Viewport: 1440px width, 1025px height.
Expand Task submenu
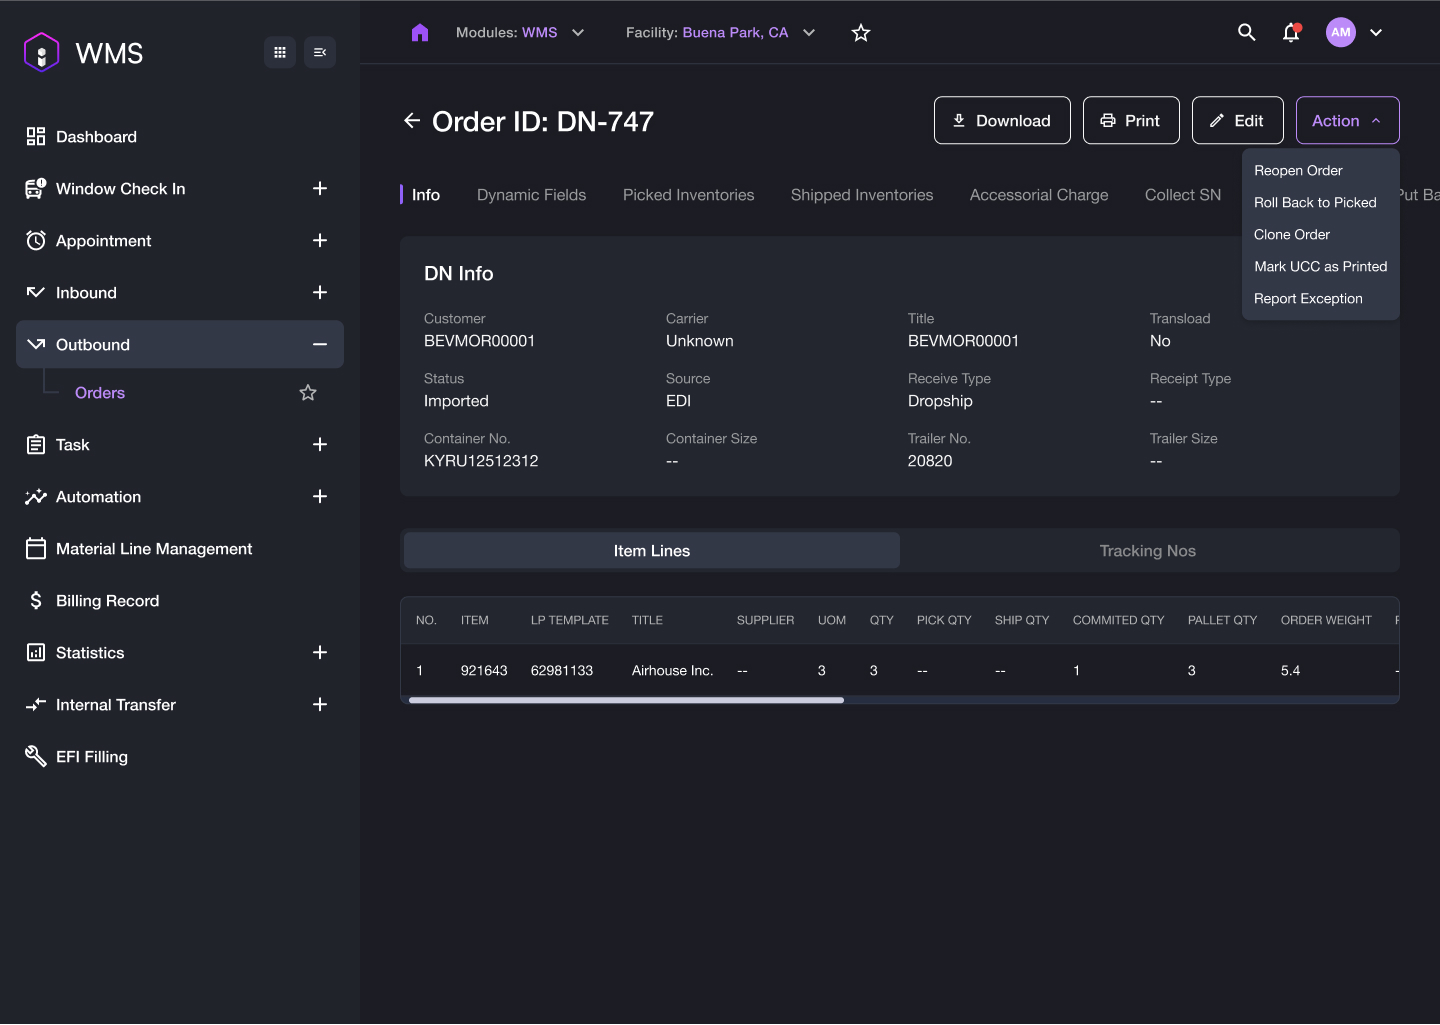(x=320, y=444)
